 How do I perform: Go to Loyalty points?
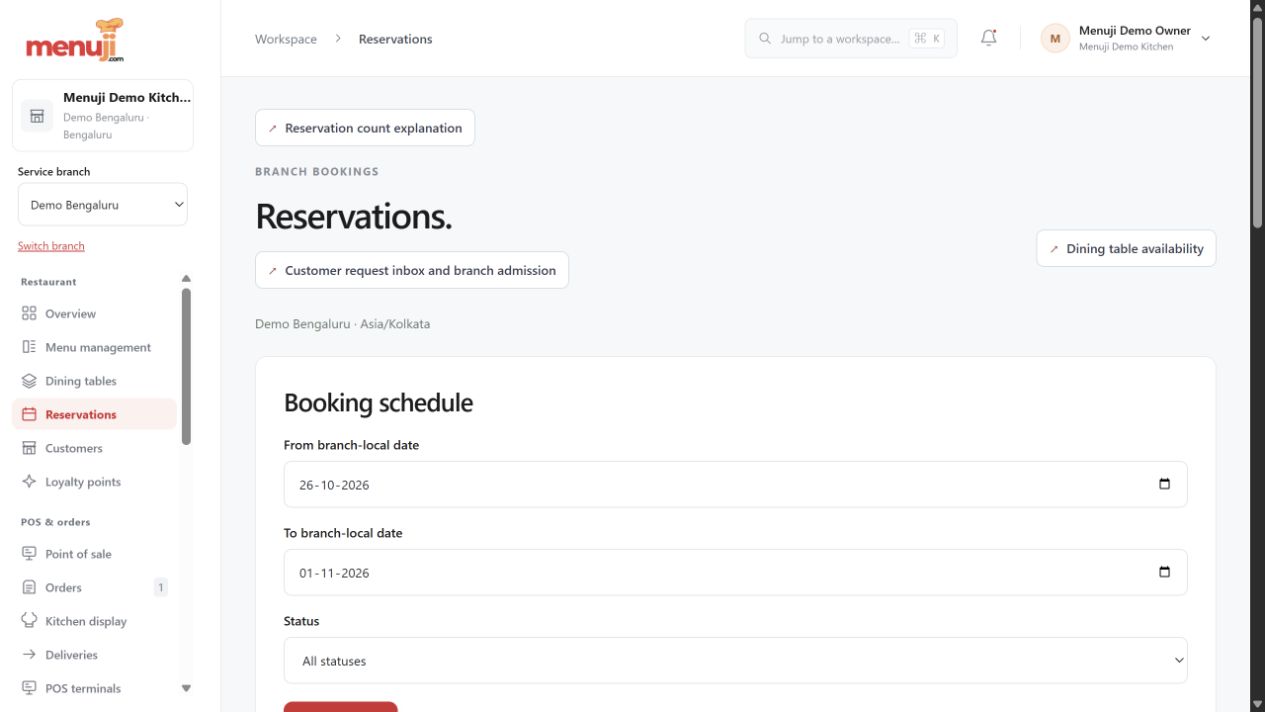[95, 482]
